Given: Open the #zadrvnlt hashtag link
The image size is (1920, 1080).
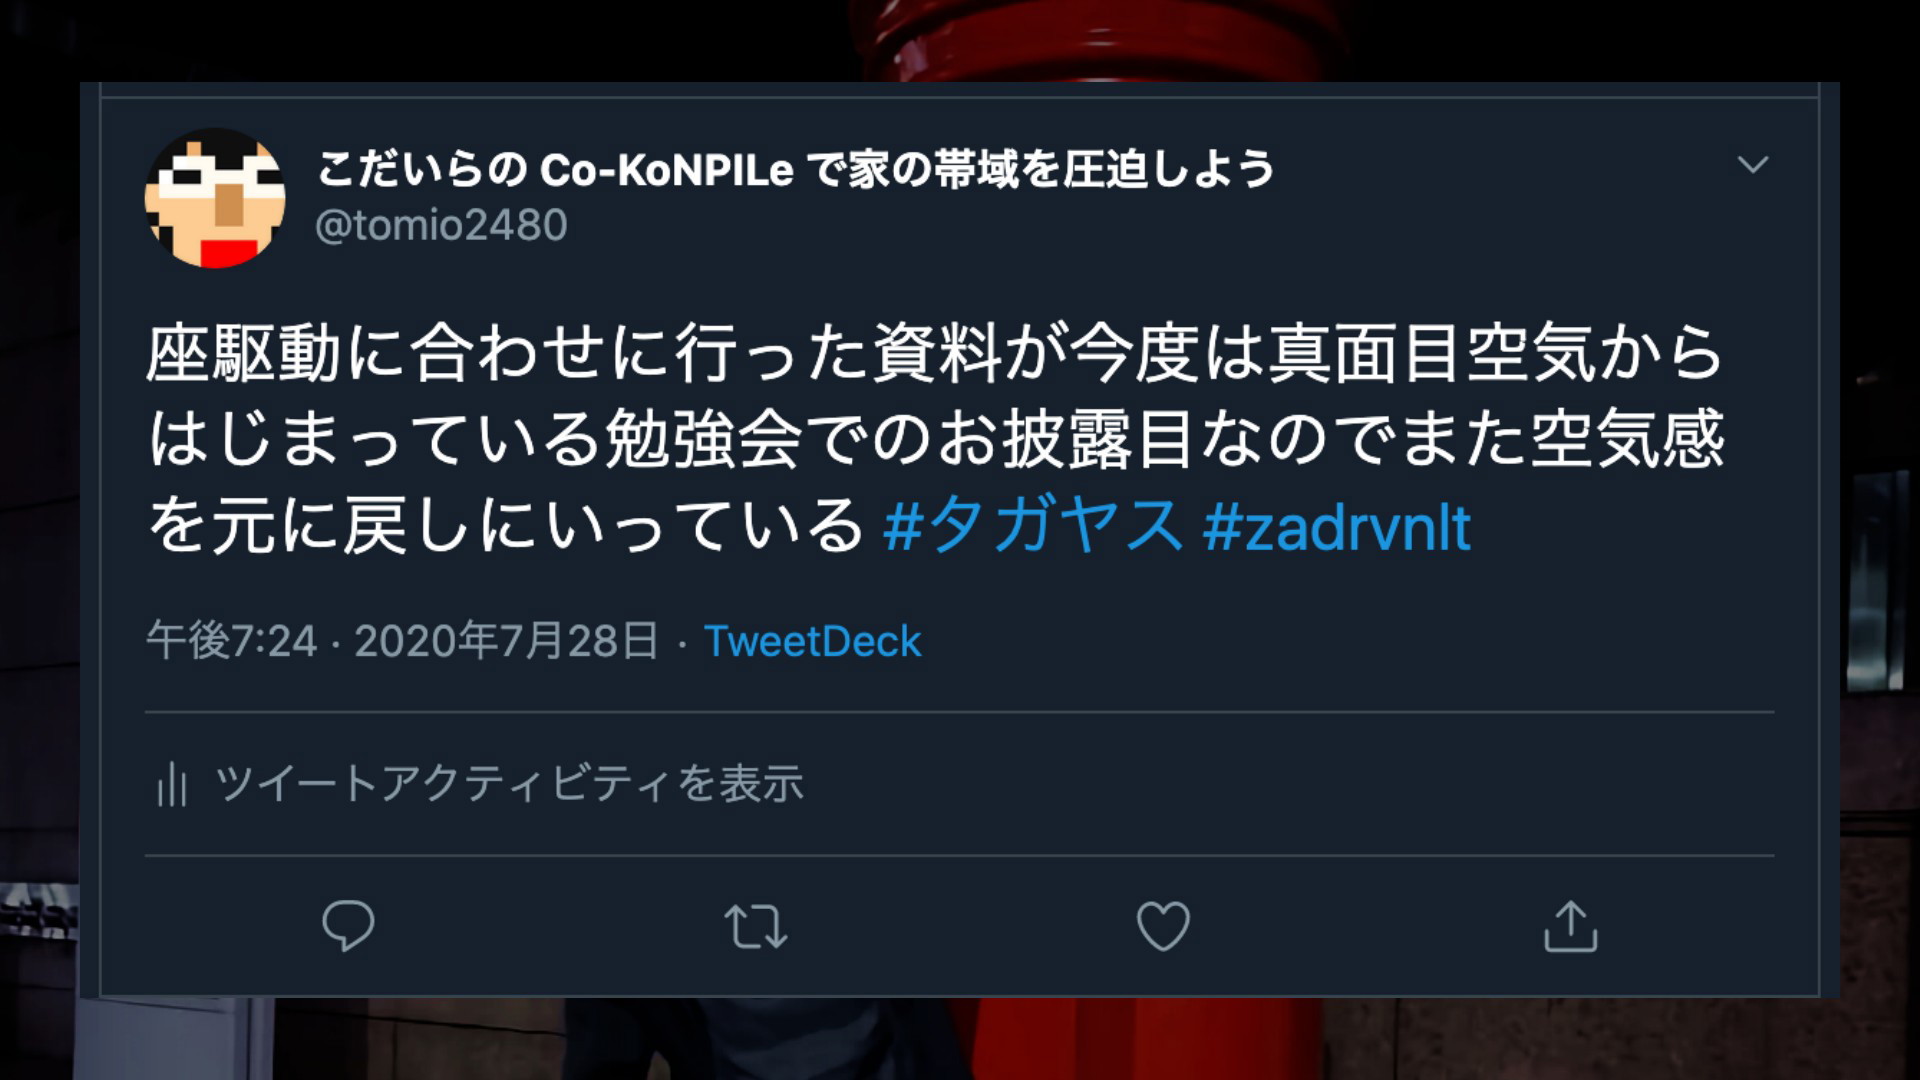Looking at the screenshot, I should [1337, 527].
